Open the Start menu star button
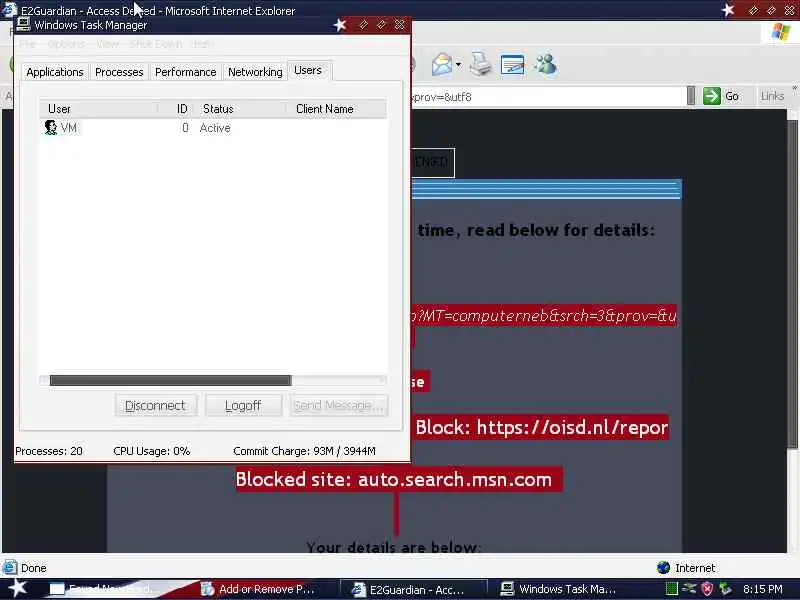The image size is (800, 600). click(x=18, y=588)
